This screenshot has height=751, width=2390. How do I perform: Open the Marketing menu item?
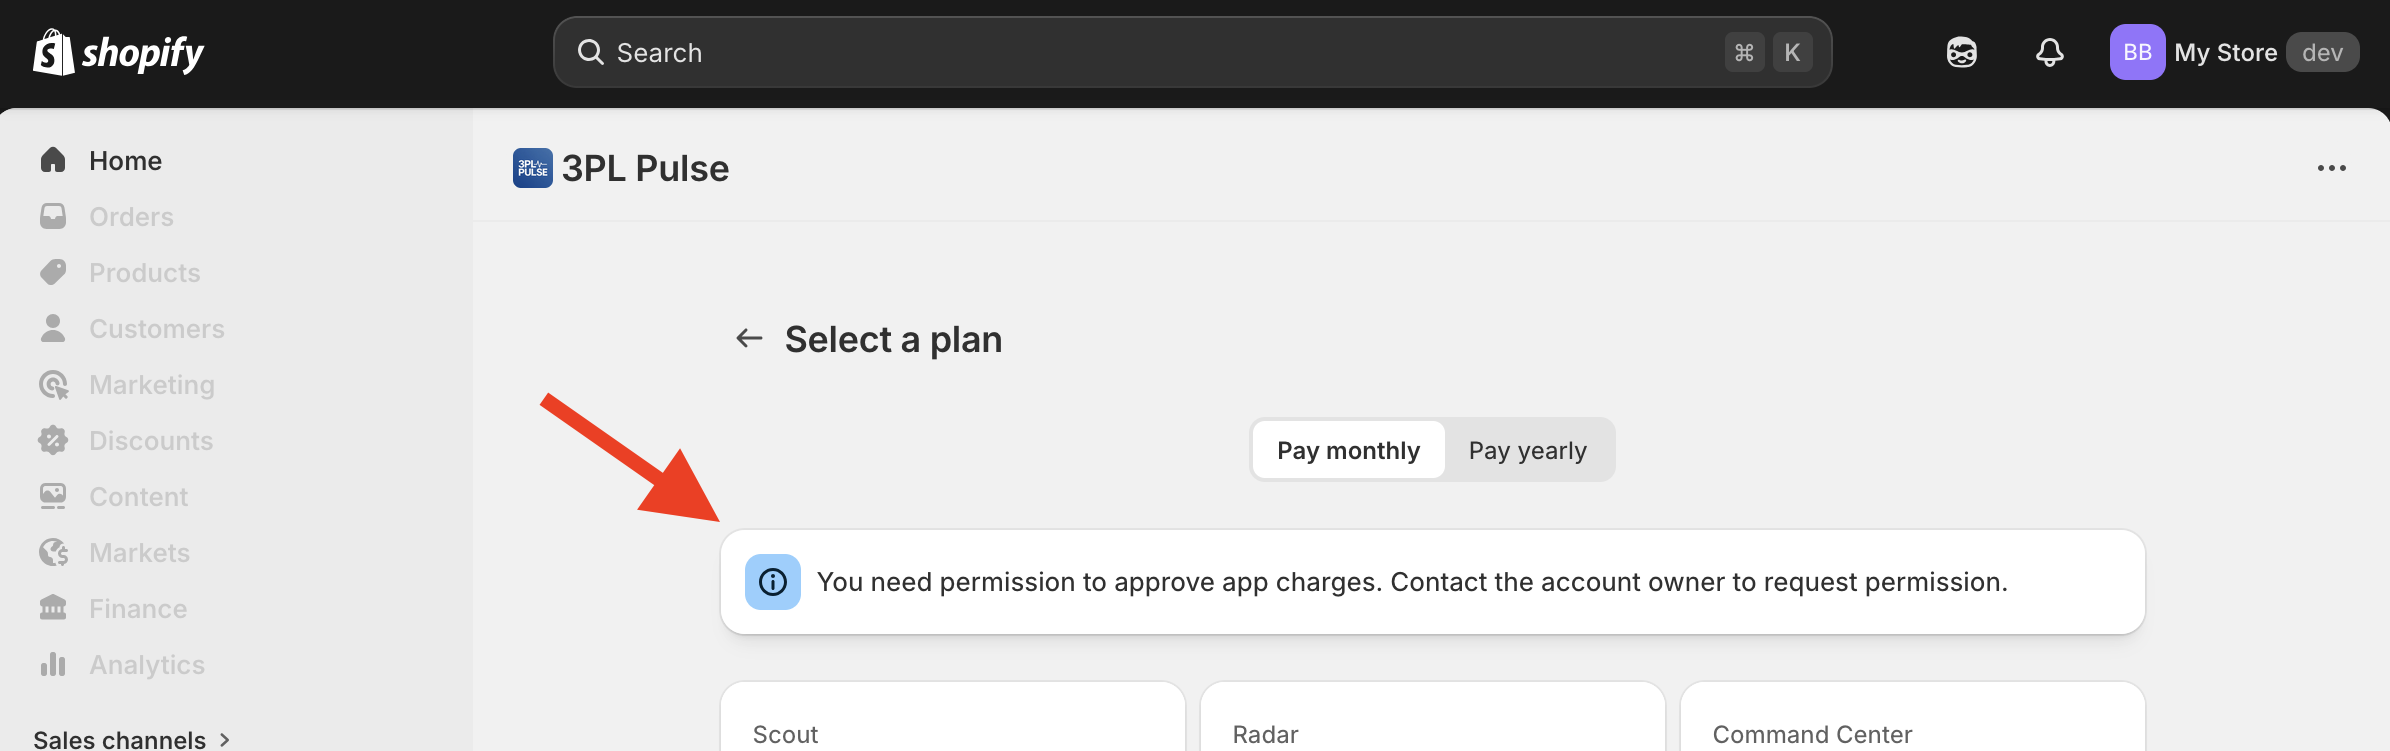click(x=151, y=384)
